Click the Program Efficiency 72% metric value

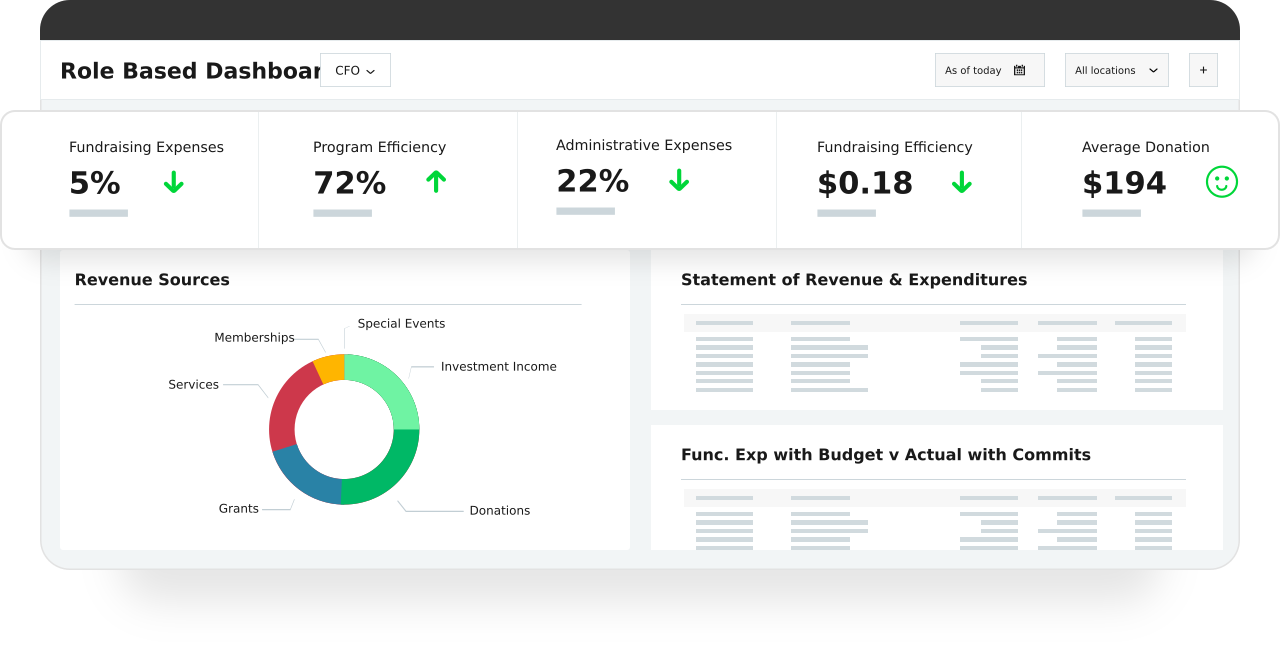pos(349,183)
